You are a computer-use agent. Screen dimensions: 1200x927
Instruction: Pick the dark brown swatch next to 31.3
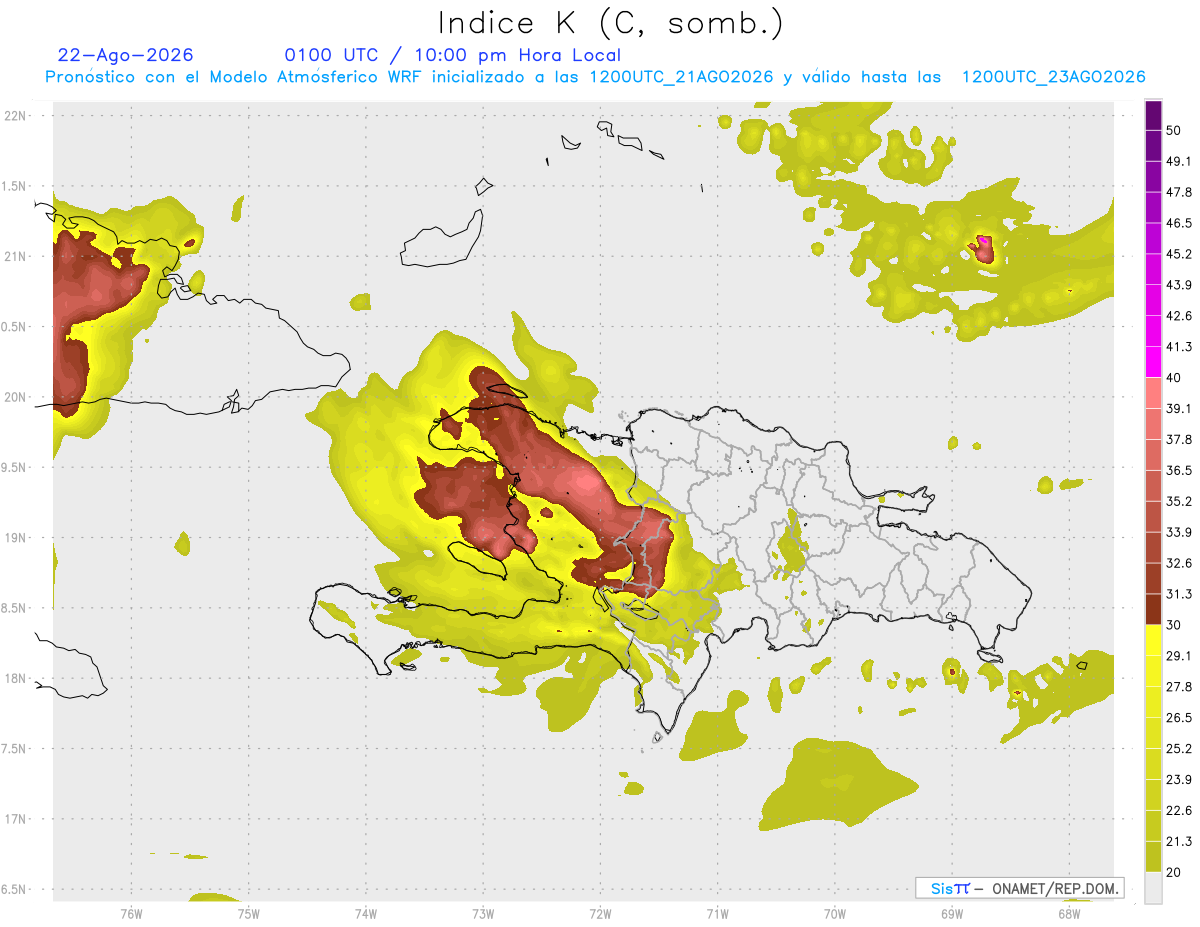[x=1153, y=609]
